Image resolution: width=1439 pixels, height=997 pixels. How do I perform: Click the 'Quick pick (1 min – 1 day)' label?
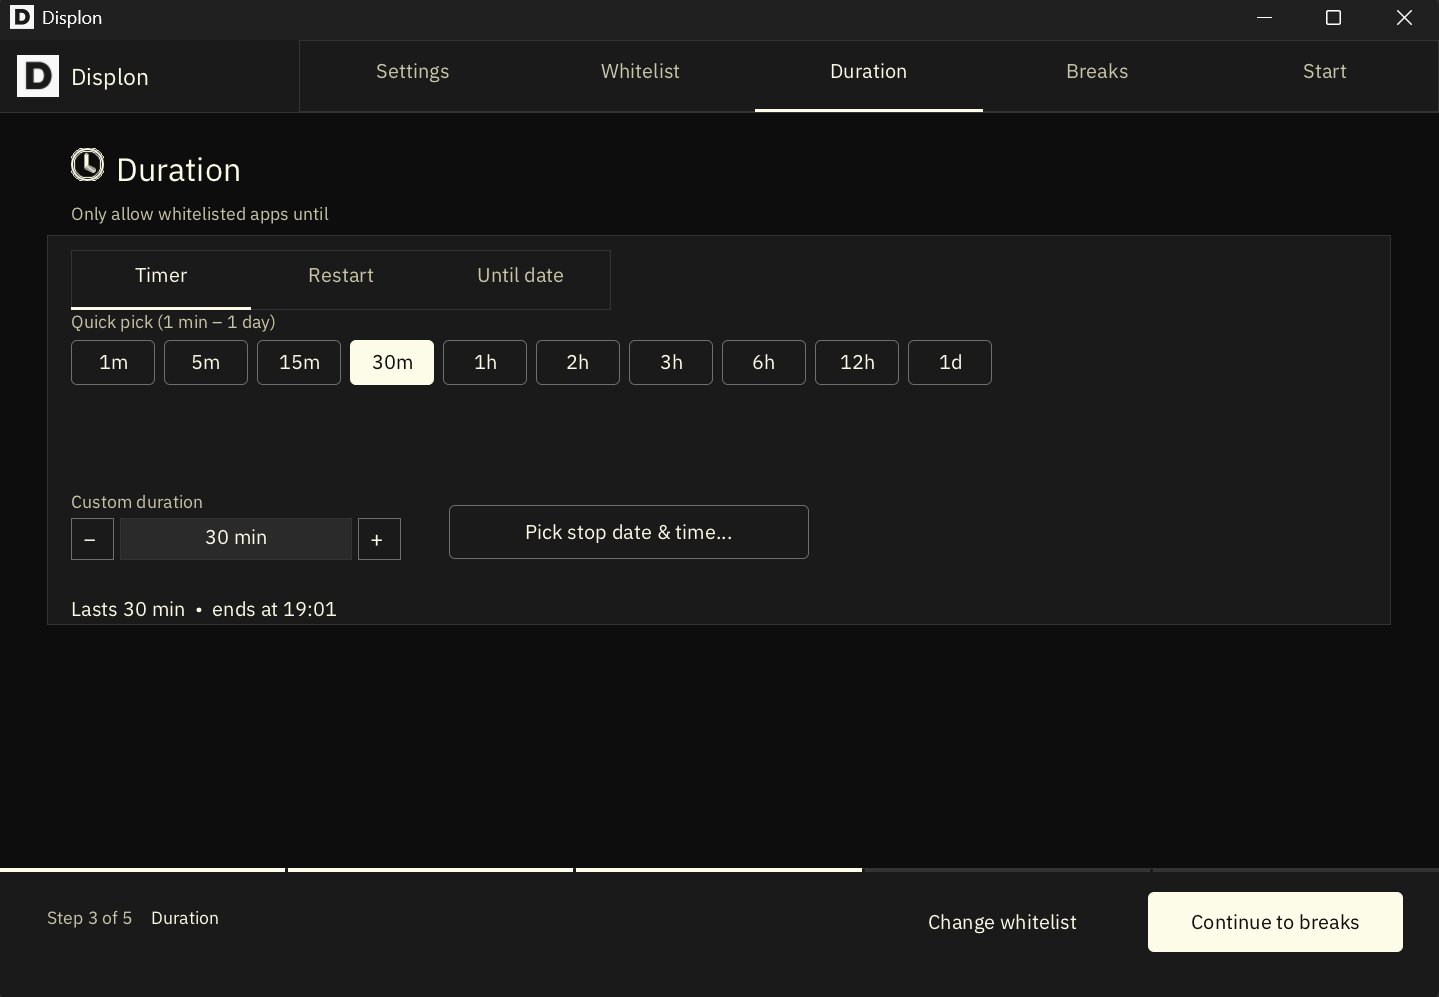point(173,322)
